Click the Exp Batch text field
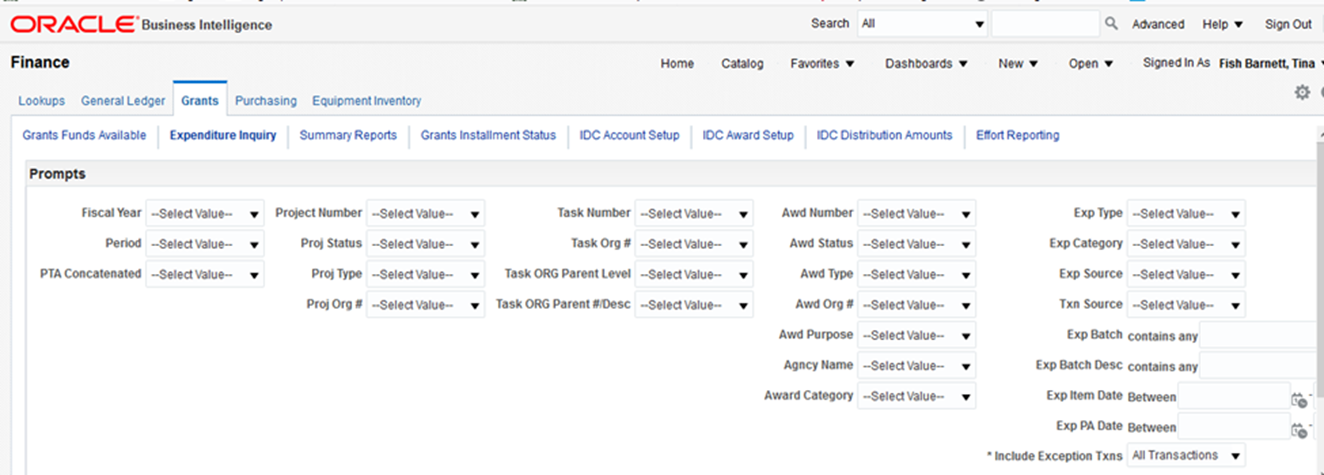The height and width of the screenshot is (475, 1324). click(1260, 336)
